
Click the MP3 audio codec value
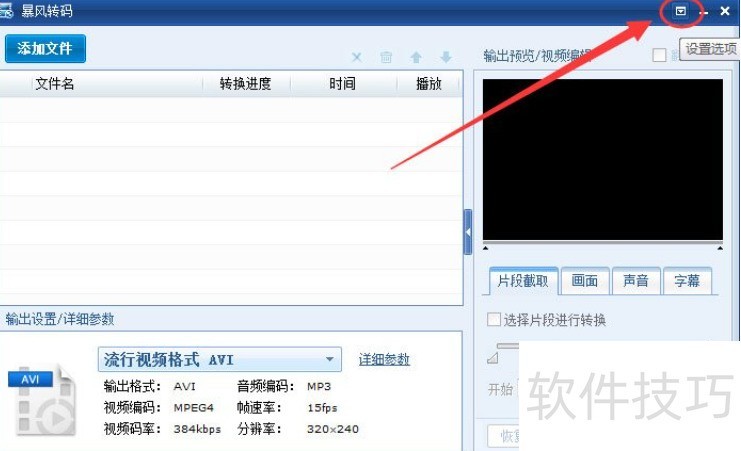[x=319, y=386]
